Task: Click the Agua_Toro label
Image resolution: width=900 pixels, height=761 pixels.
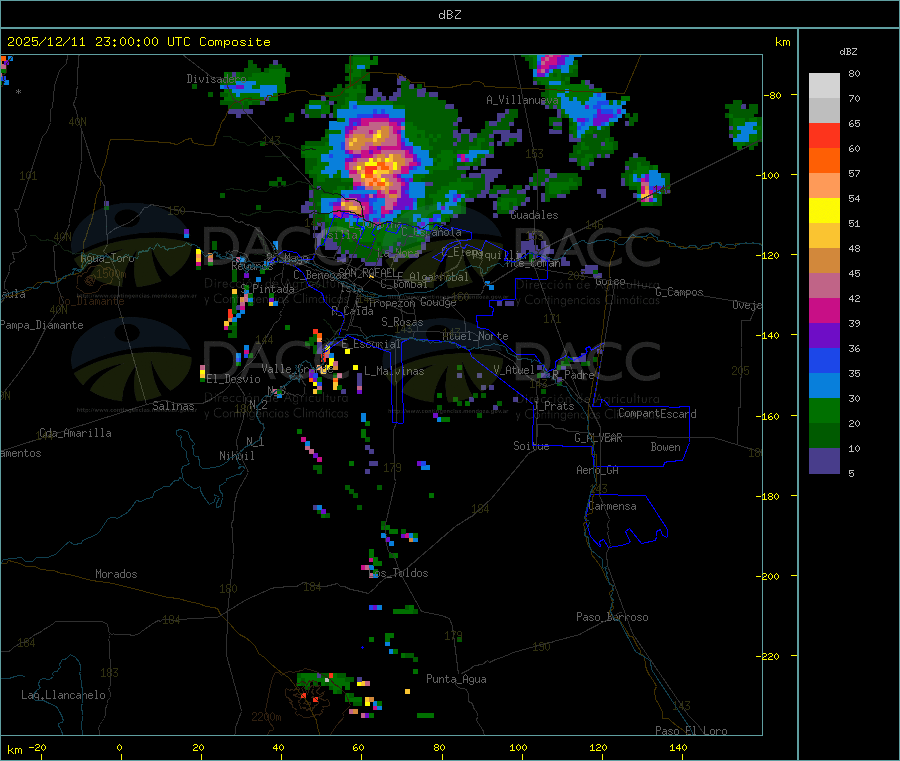Action: [107, 258]
